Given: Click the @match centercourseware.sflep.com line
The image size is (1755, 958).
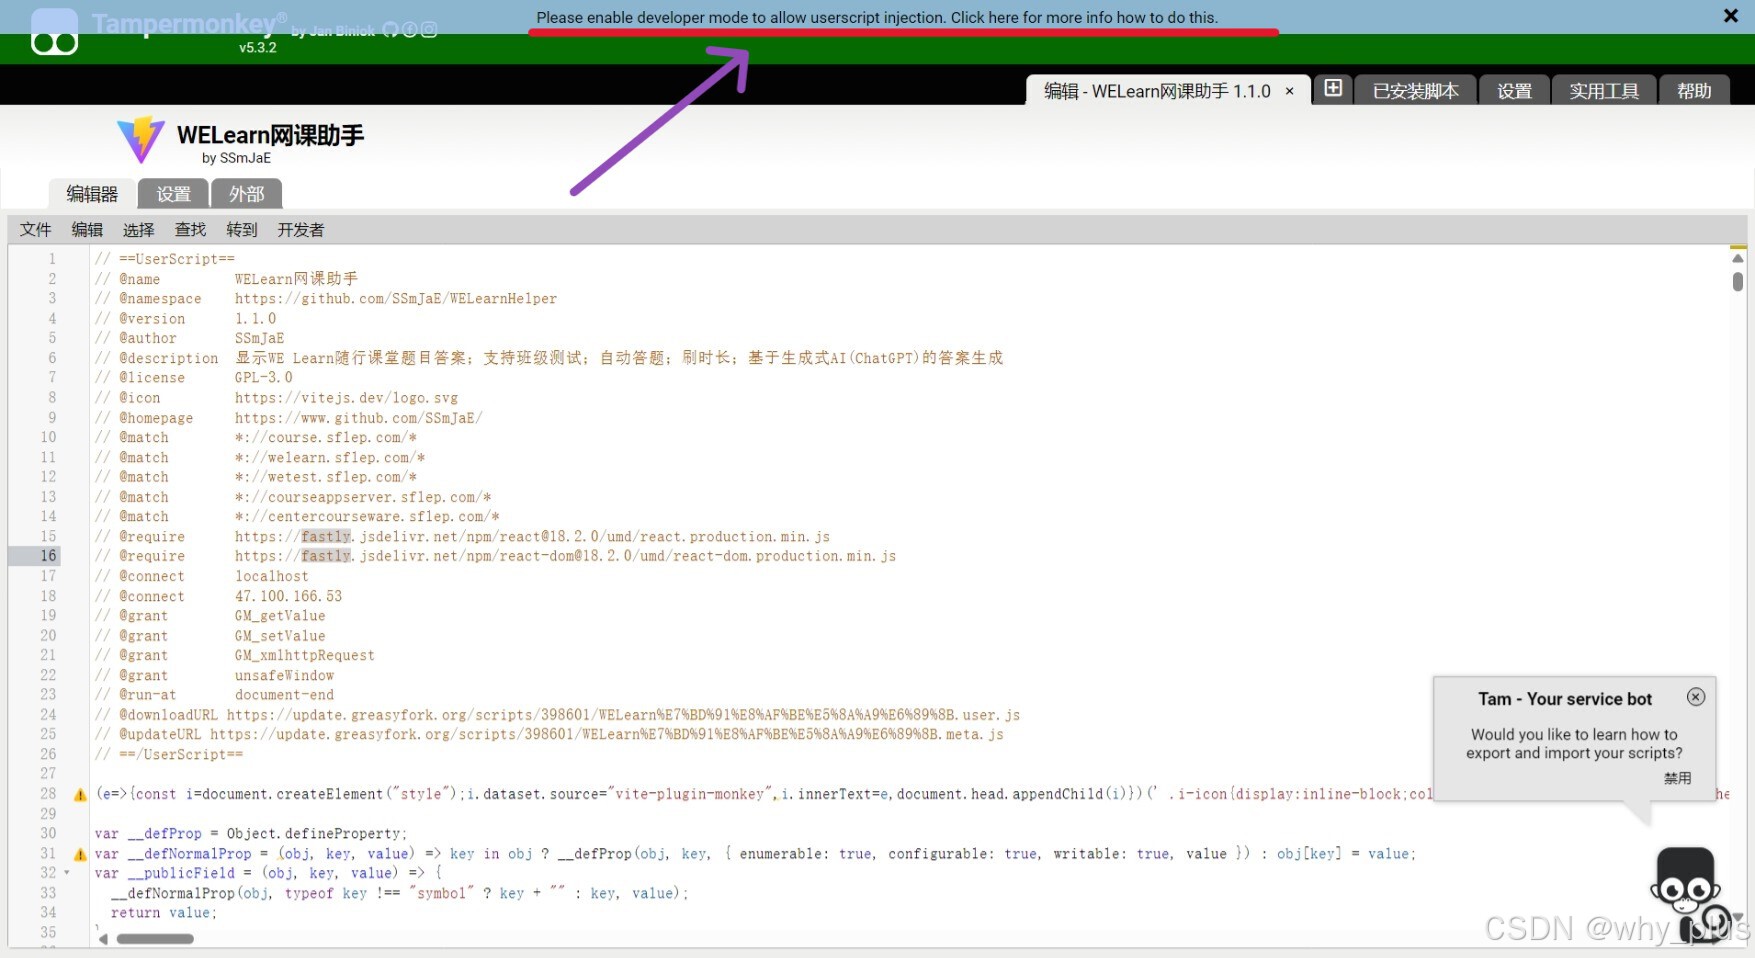Looking at the screenshot, I should coord(297,517).
